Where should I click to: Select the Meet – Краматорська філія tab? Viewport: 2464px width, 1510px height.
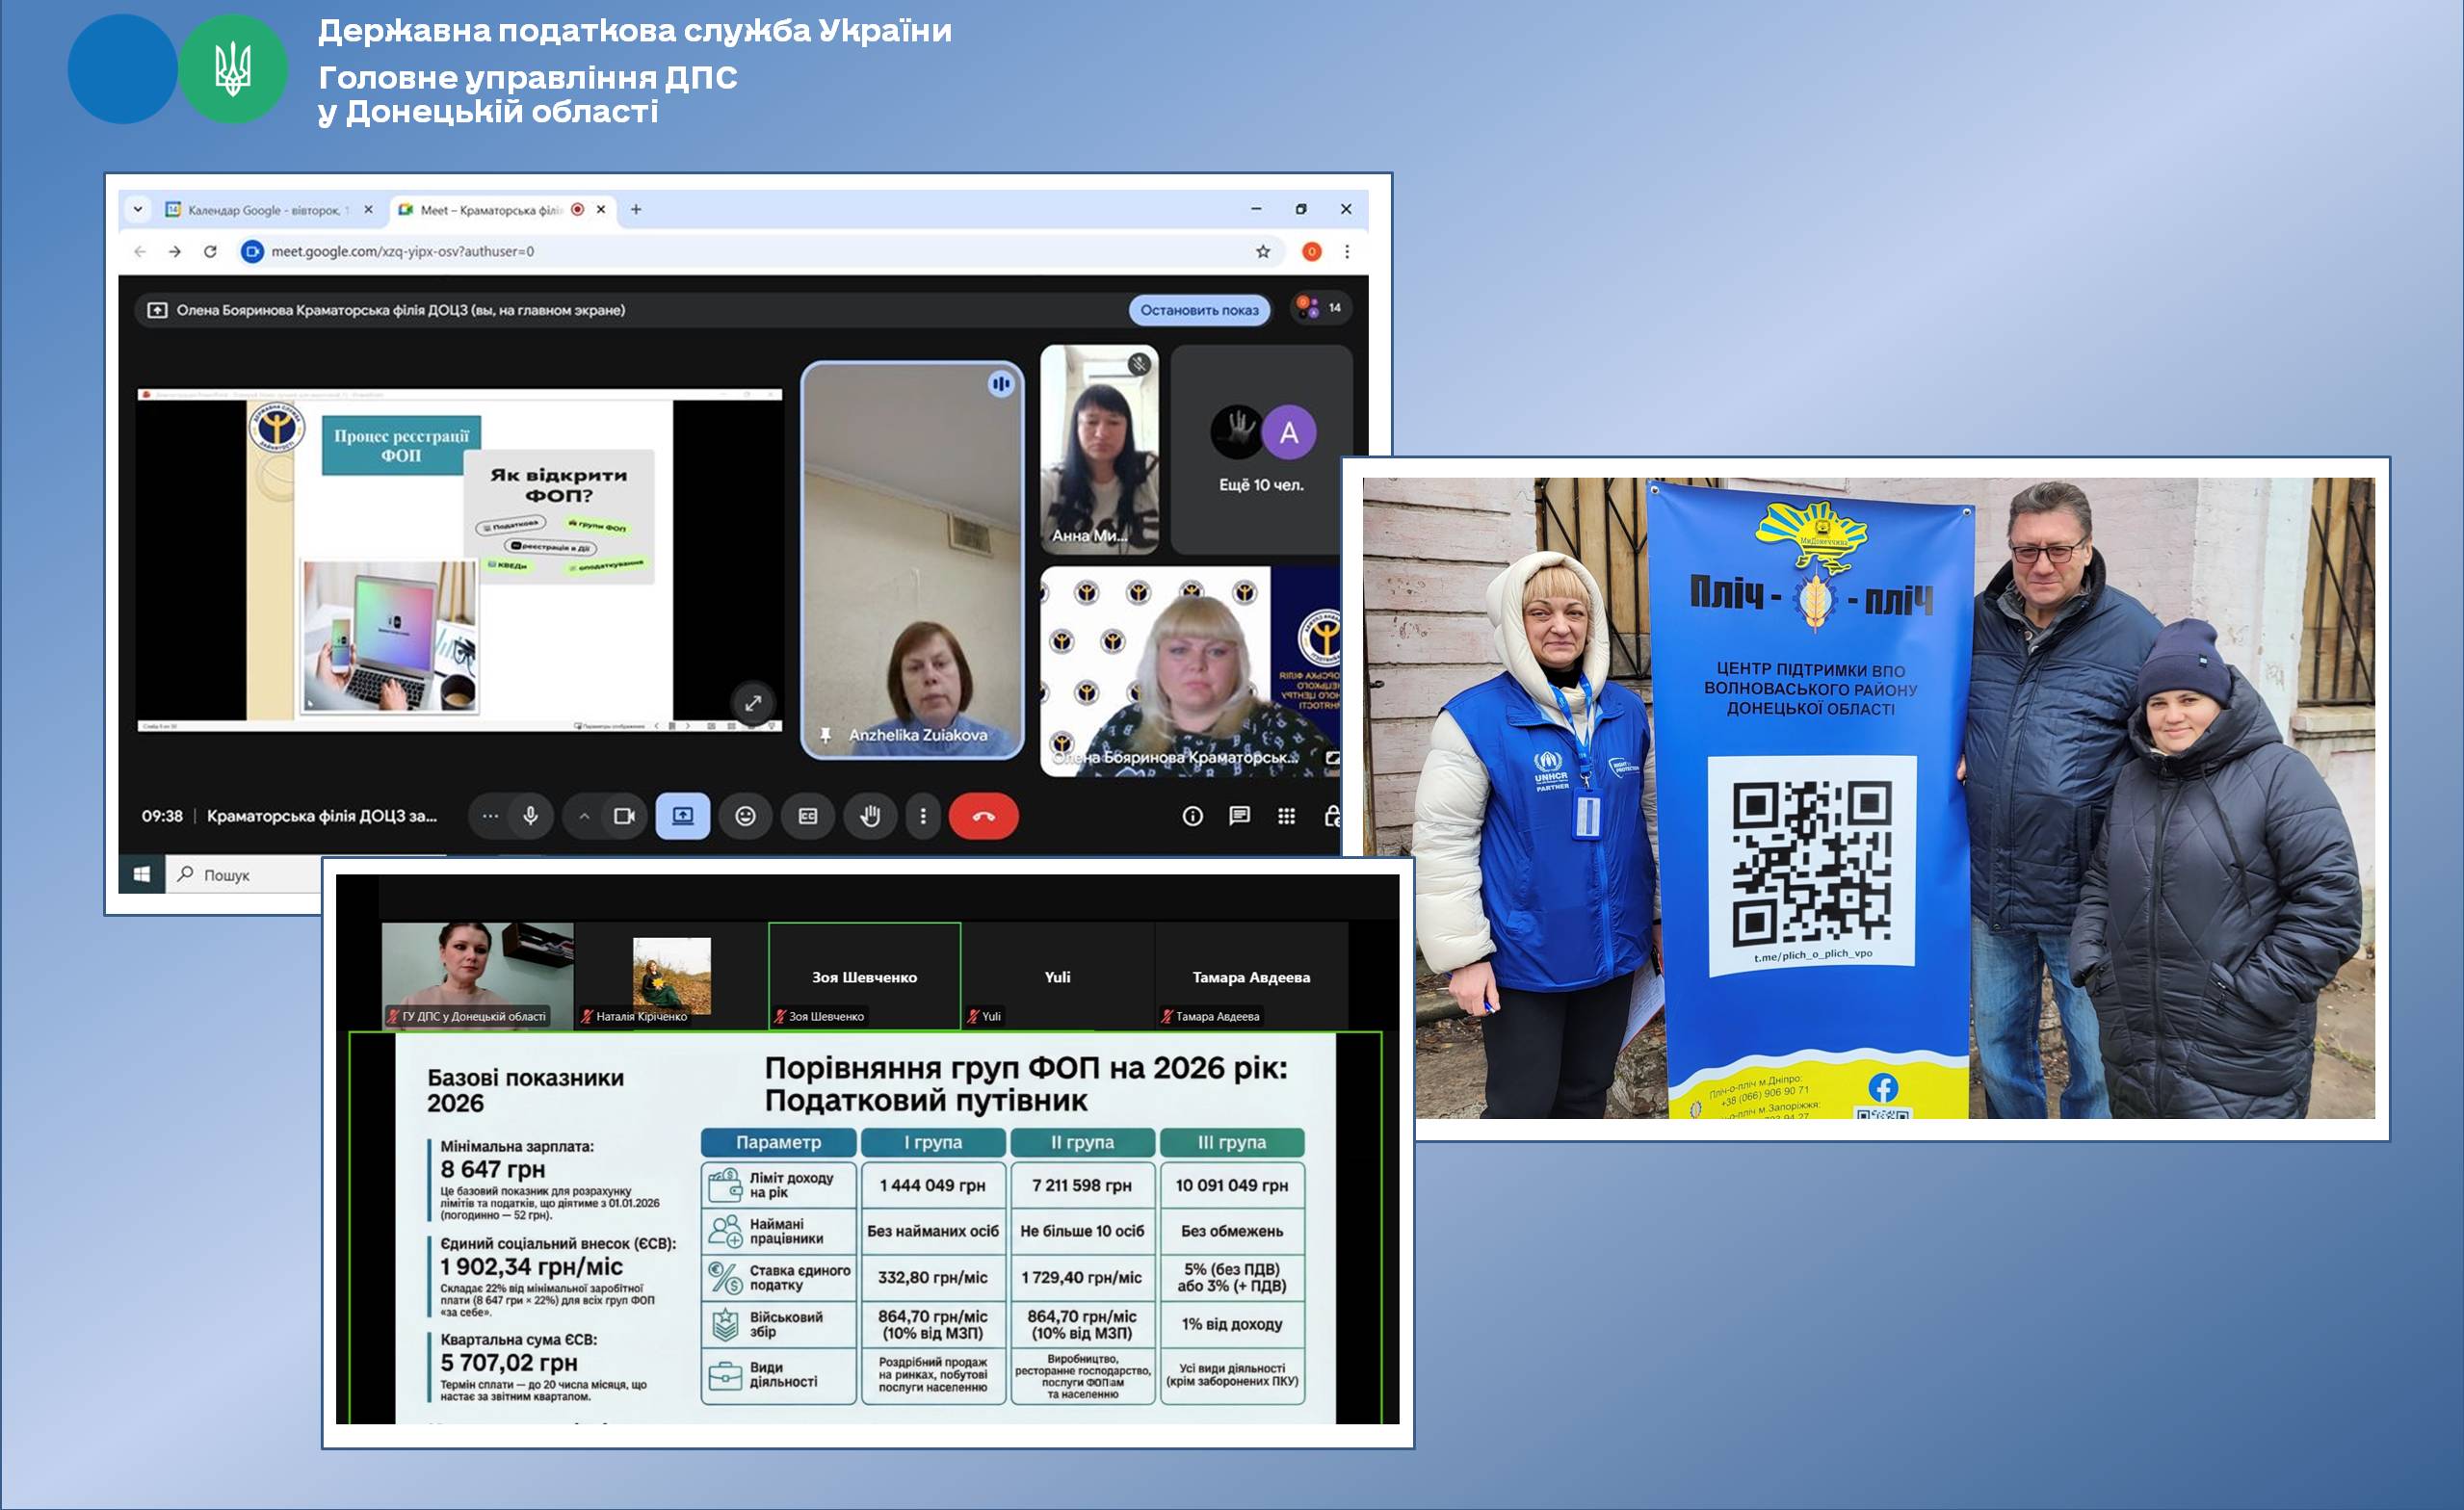pos(490,210)
